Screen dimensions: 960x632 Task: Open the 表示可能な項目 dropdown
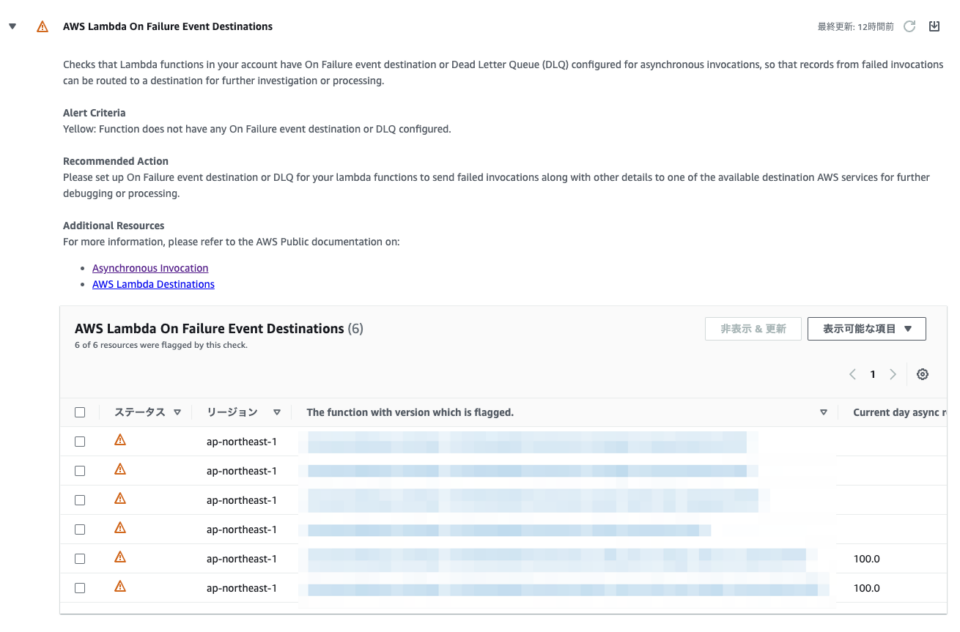(x=866, y=328)
